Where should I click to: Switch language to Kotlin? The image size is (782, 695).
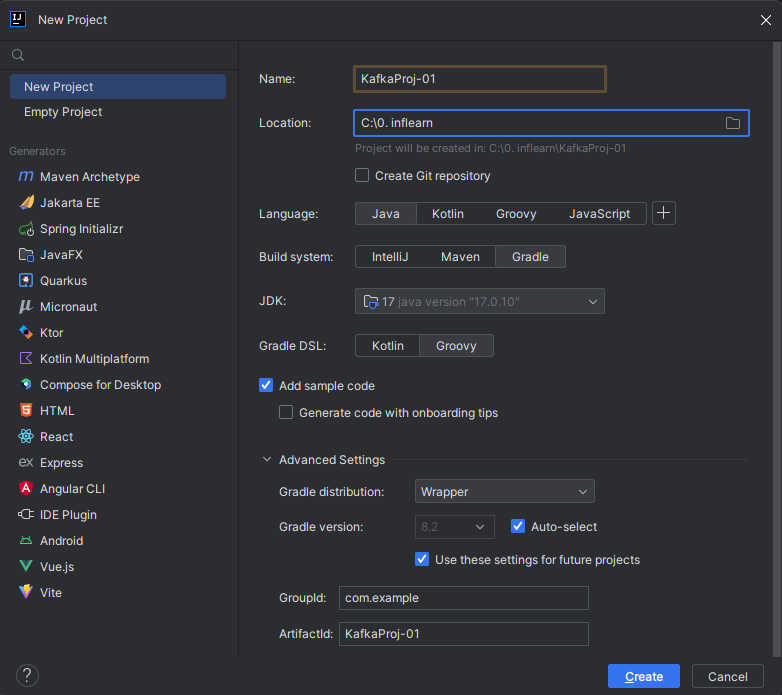(x=447, y=213)
